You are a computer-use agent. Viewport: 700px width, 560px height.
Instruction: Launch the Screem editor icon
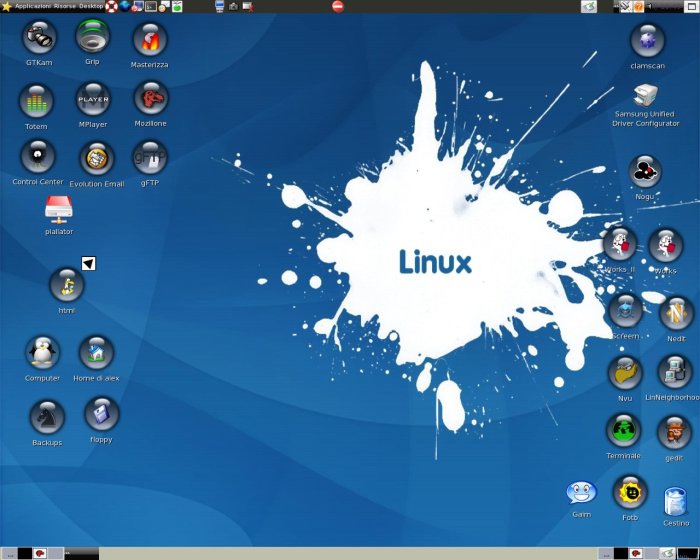pyautogui.click(x=625, y=311)
